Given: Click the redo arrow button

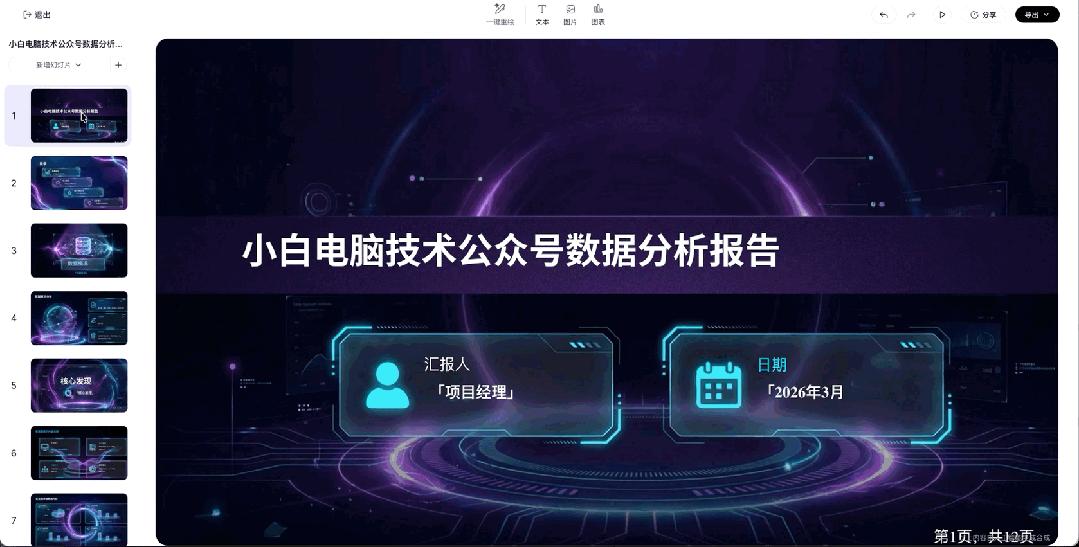Looking at the screenshot, I should [x=911, y=14].
